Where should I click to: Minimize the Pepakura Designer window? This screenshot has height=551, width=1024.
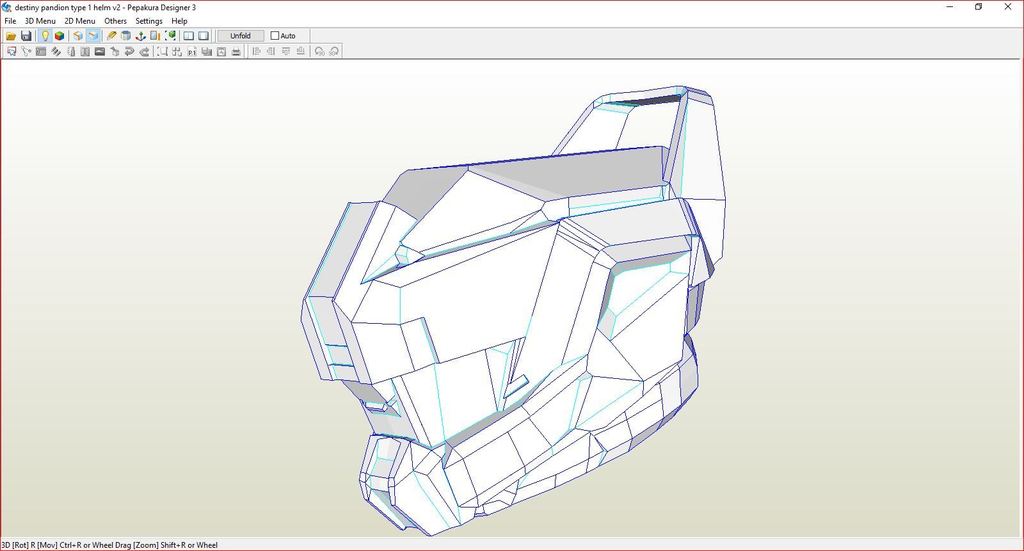coord(950,7)
